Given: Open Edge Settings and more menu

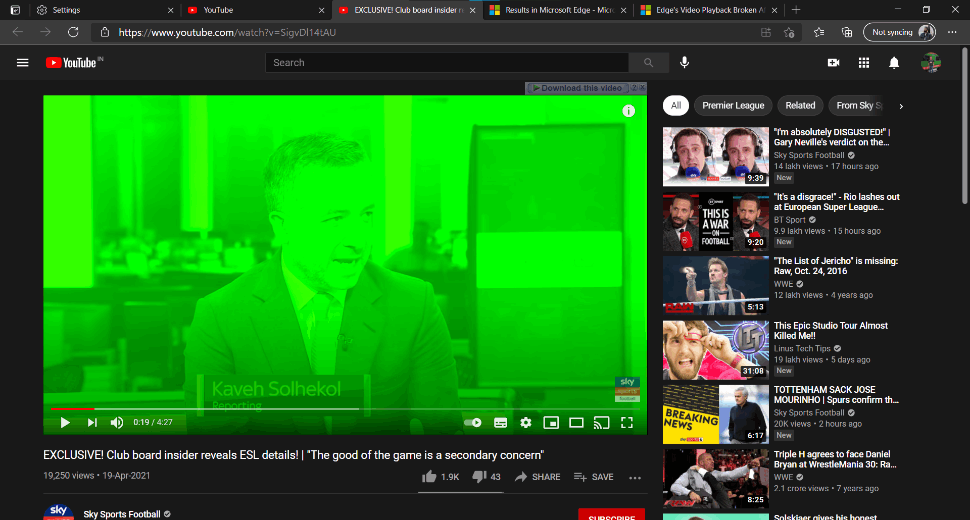Looking at the screenshot, I should (x=952, y=32).
